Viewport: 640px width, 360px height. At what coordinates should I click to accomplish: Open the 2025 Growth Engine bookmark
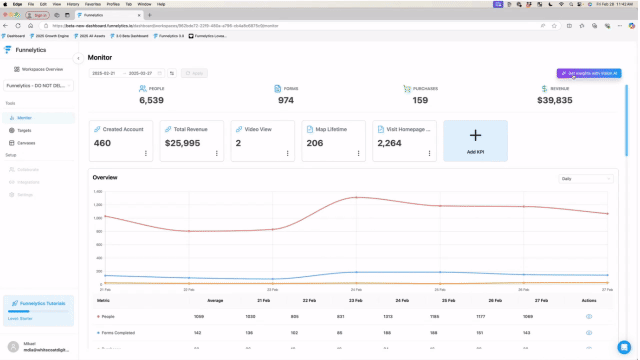coord(49,36)
